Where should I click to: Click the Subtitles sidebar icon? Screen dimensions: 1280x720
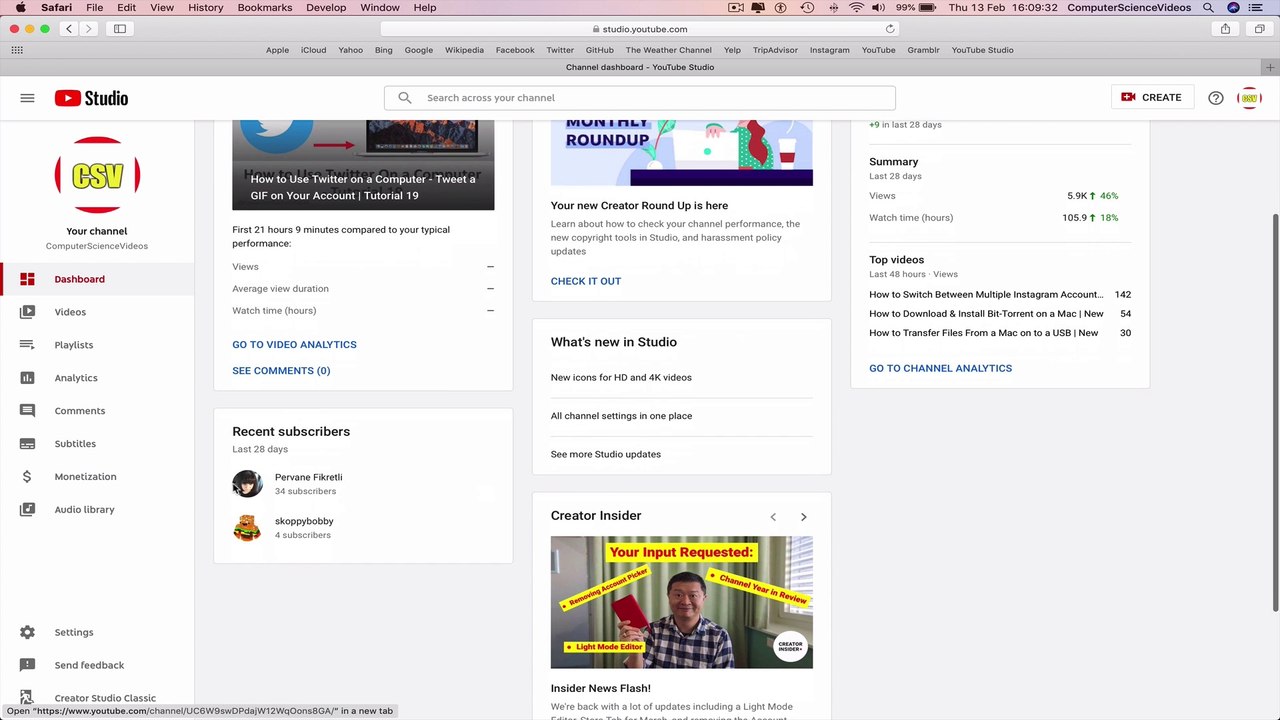click(27, 444)
